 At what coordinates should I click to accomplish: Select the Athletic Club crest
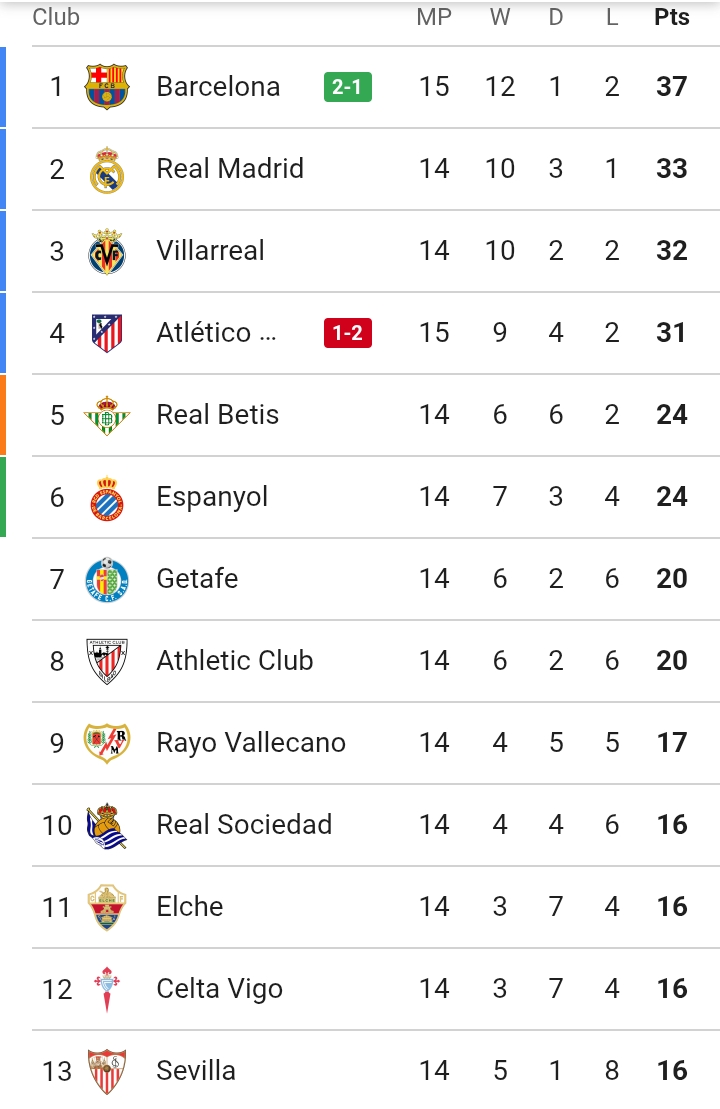click(107, 661)
